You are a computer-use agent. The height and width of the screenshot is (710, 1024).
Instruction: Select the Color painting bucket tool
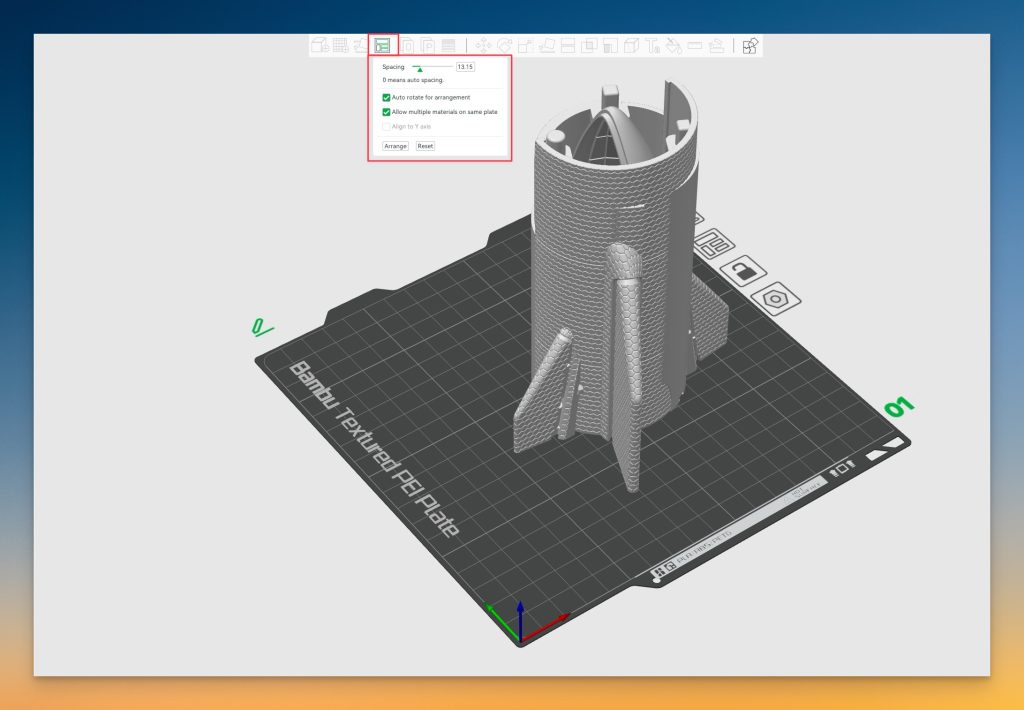tap(674, 46)
